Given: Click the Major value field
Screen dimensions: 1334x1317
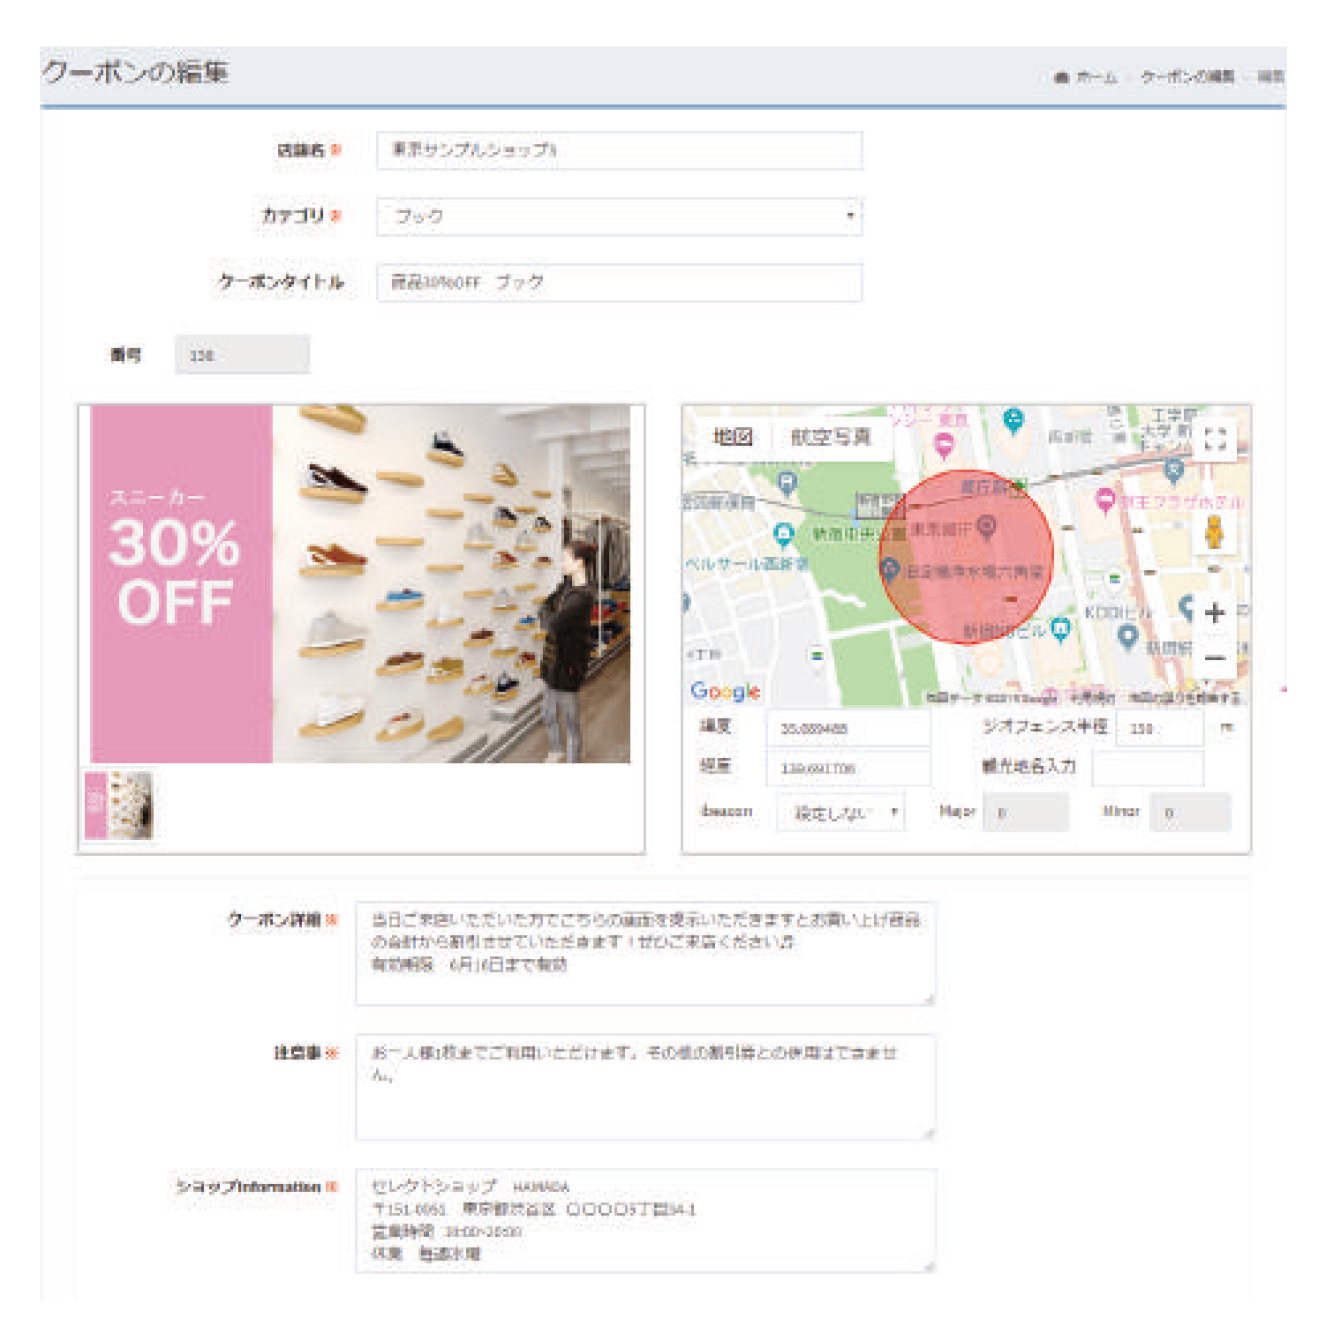Looking at the screenshot, I should (1025, 812).
